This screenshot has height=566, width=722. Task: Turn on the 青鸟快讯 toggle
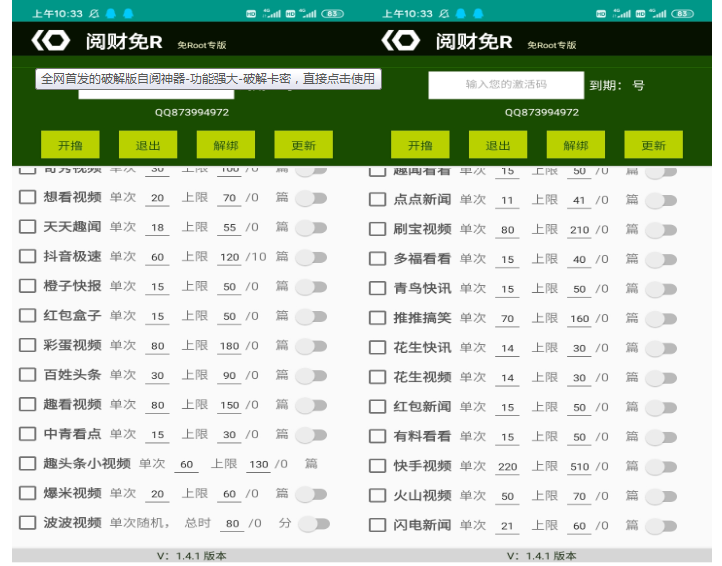click(661, 289)
